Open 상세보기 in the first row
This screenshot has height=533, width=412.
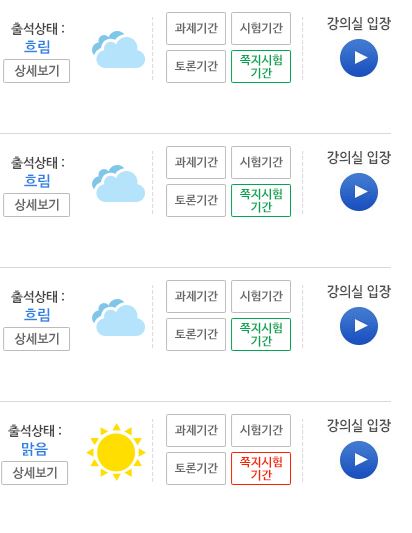pos(36,71)
